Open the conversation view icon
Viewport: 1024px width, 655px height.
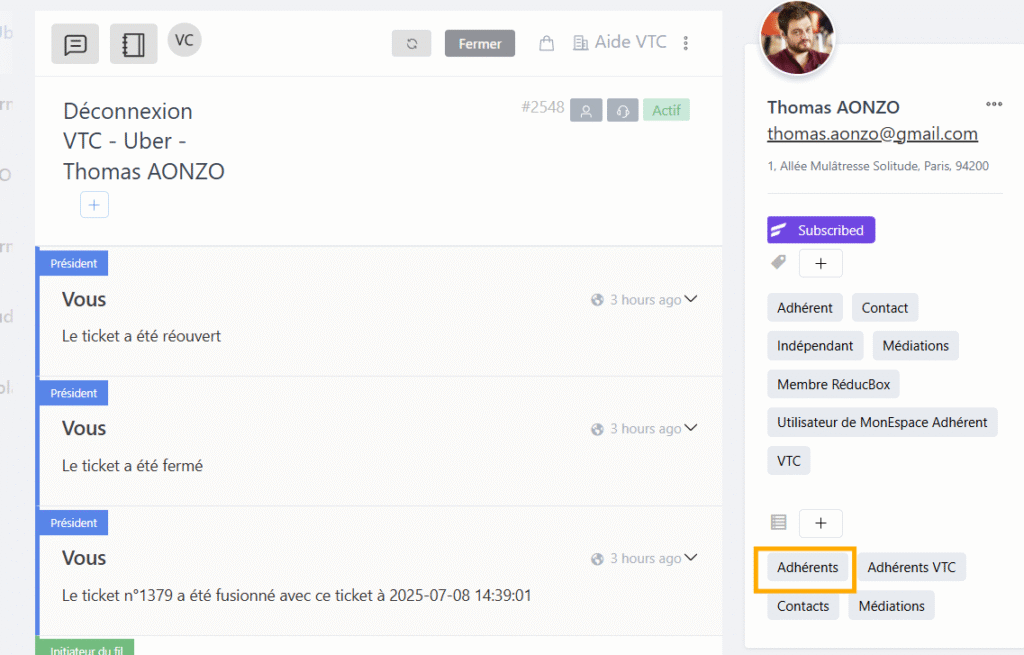(x=75, y=45)
